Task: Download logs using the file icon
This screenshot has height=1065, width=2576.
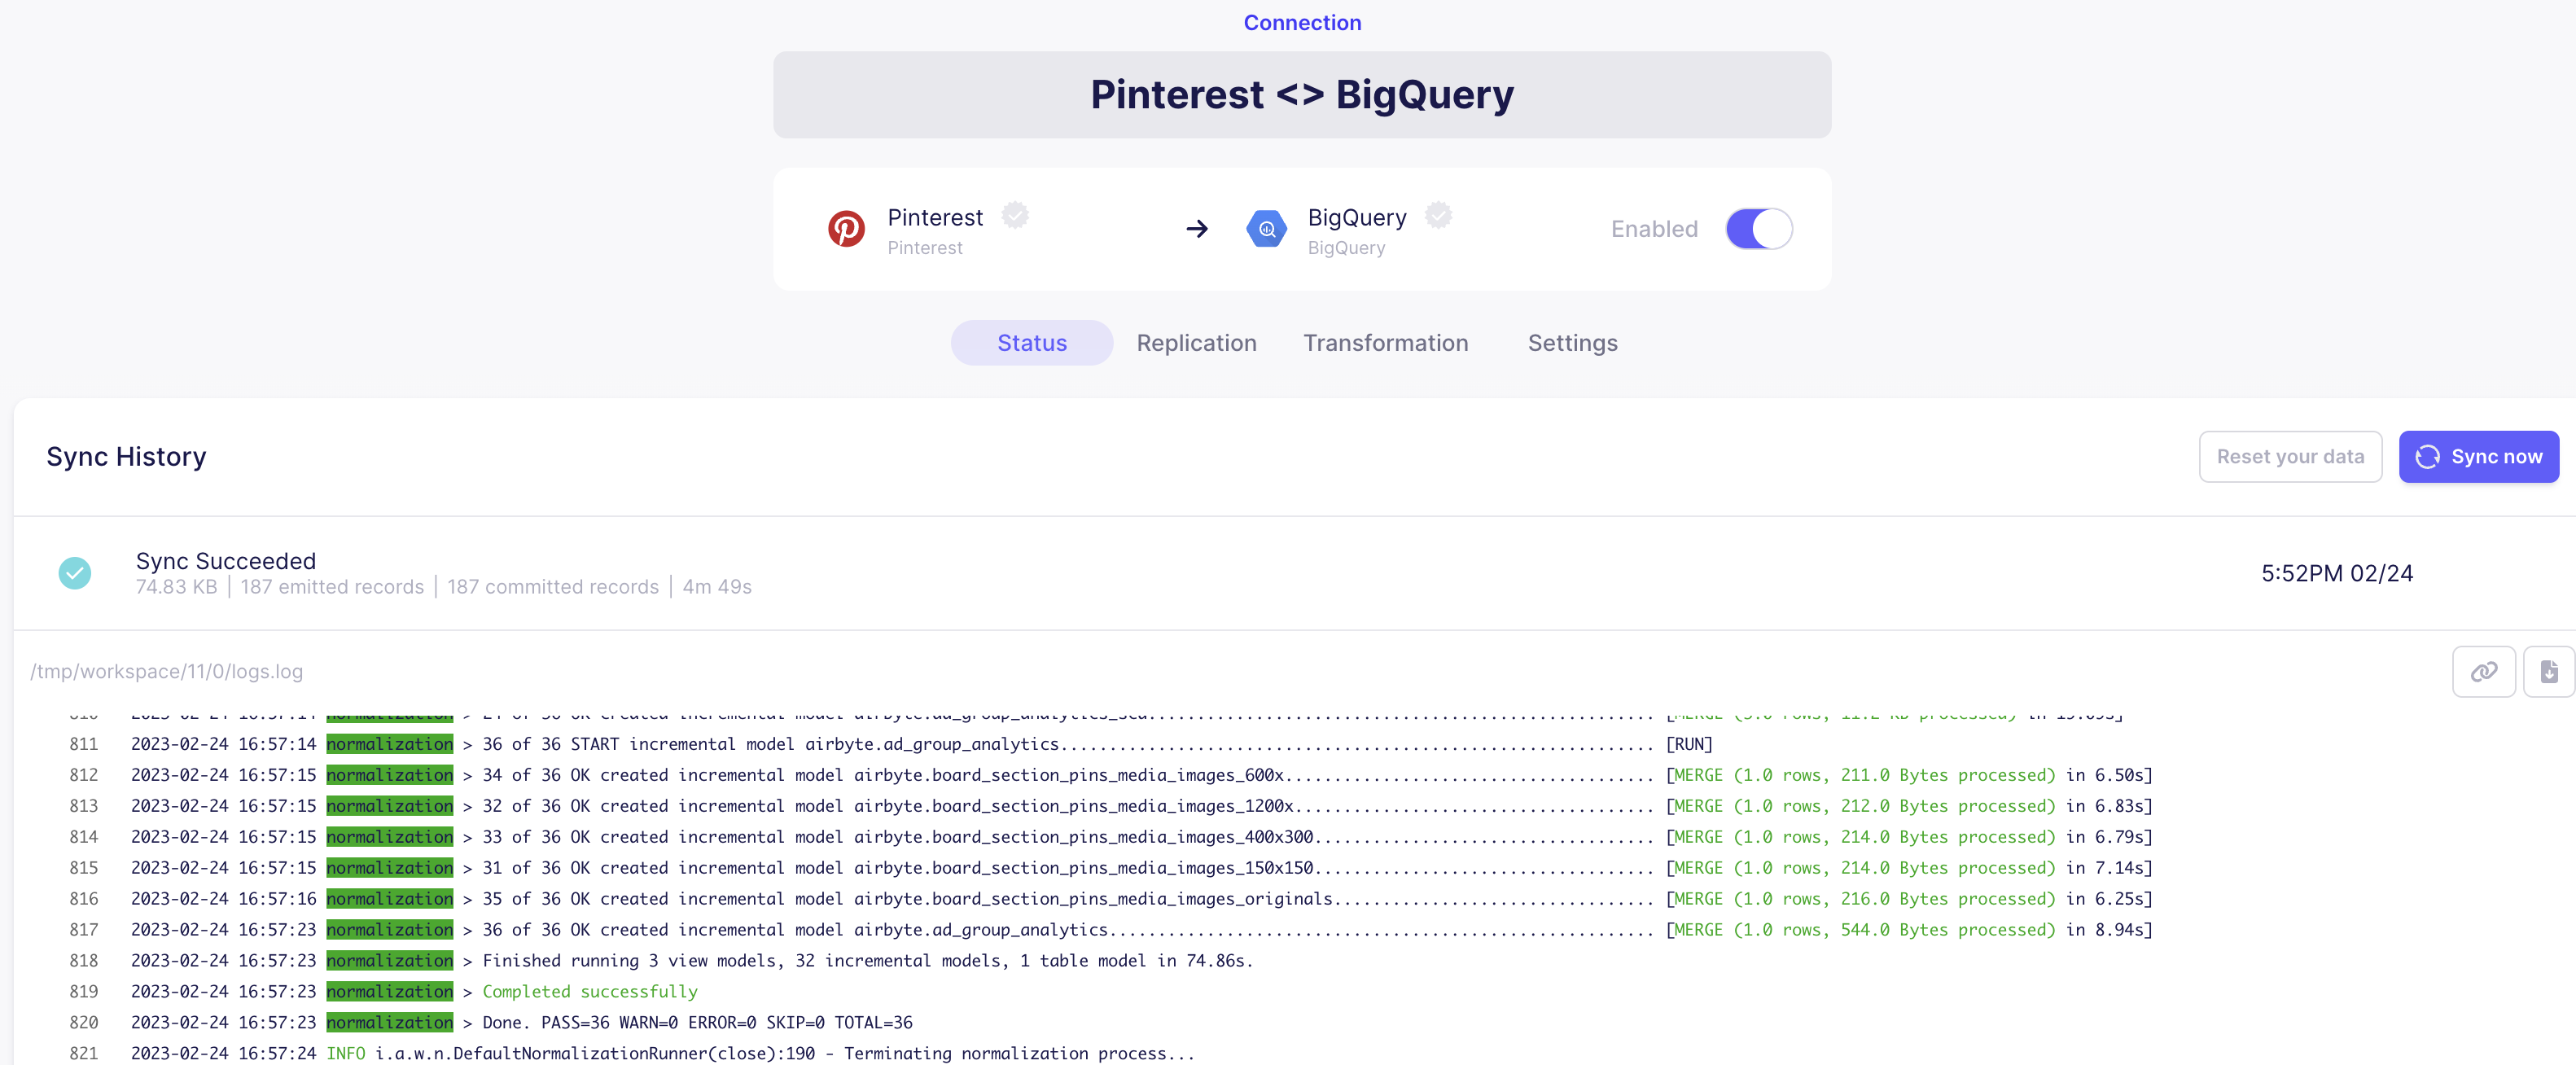Action: pyautogui.click(x=2548, y=671)
